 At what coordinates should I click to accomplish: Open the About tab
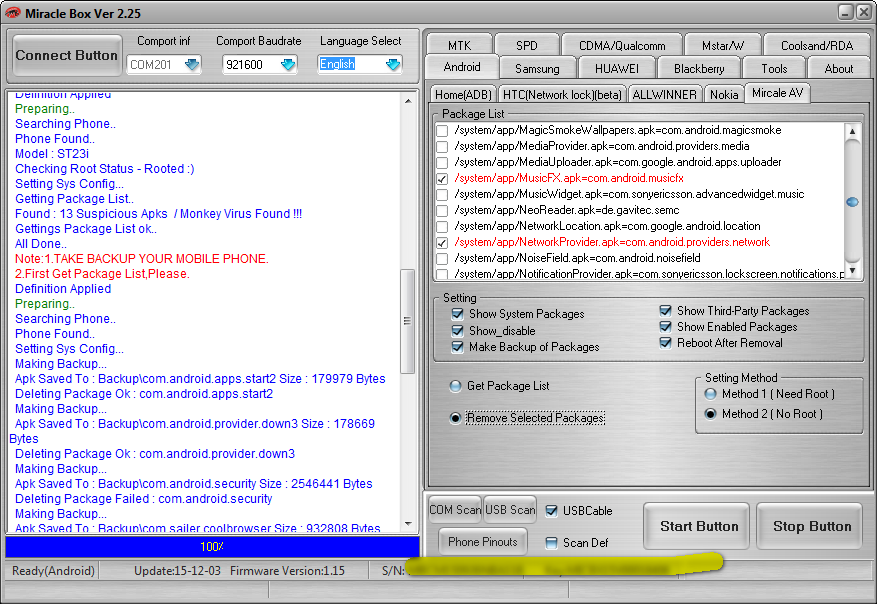[x=838, y=68]
